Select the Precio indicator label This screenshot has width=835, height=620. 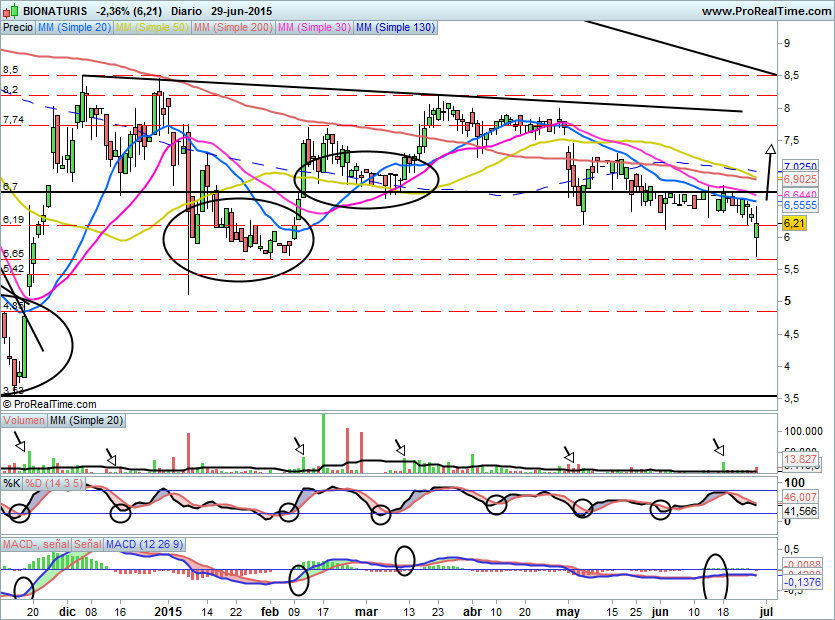(x=17, y=28)
